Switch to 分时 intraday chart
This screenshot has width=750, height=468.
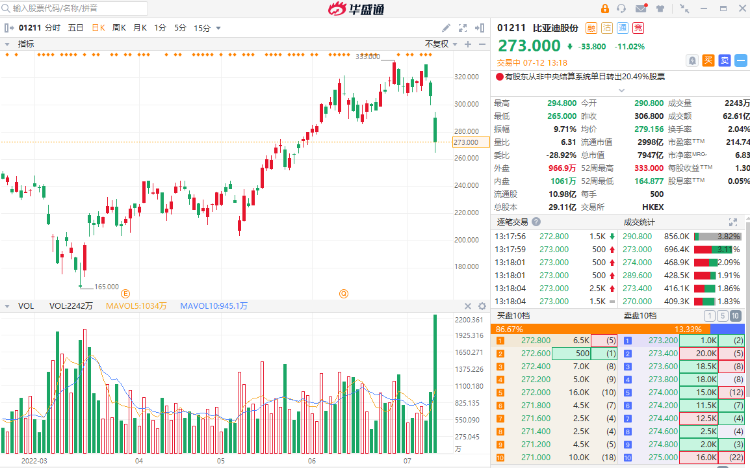[x=53, y=28]
